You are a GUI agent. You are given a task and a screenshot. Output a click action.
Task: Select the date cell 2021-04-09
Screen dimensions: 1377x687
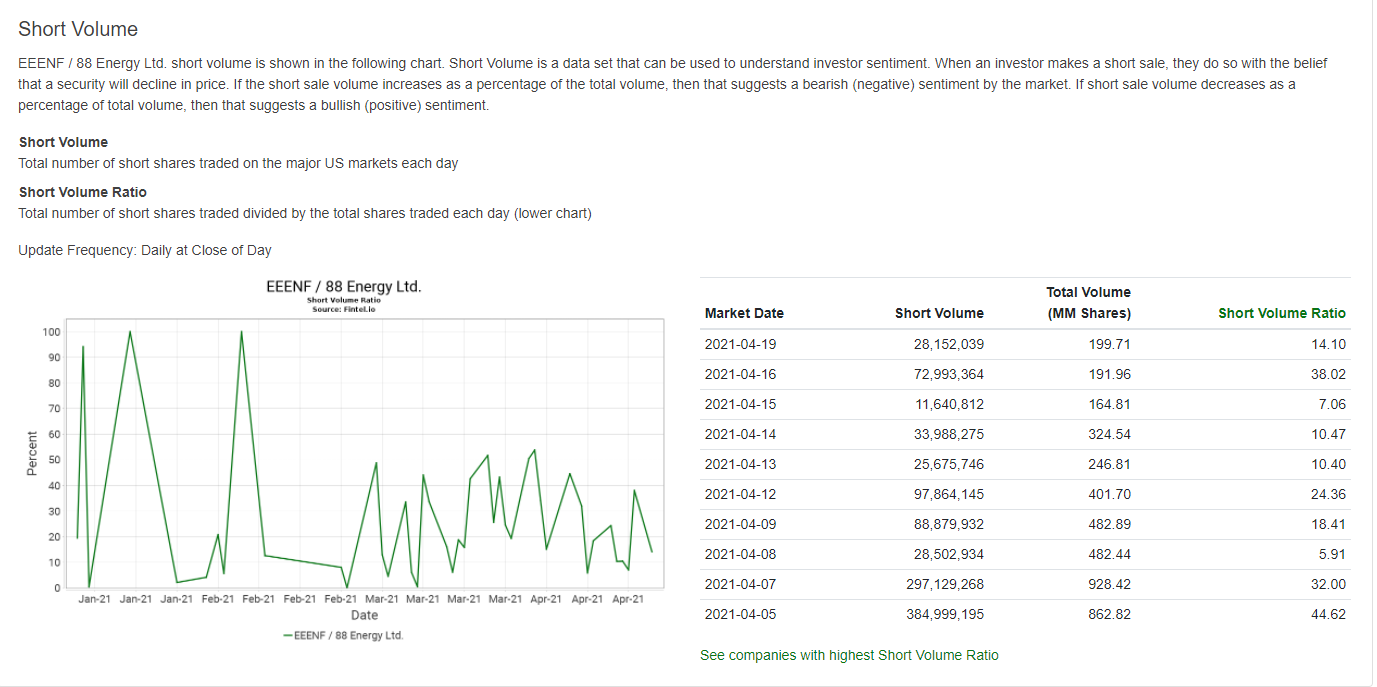[740, 524]
